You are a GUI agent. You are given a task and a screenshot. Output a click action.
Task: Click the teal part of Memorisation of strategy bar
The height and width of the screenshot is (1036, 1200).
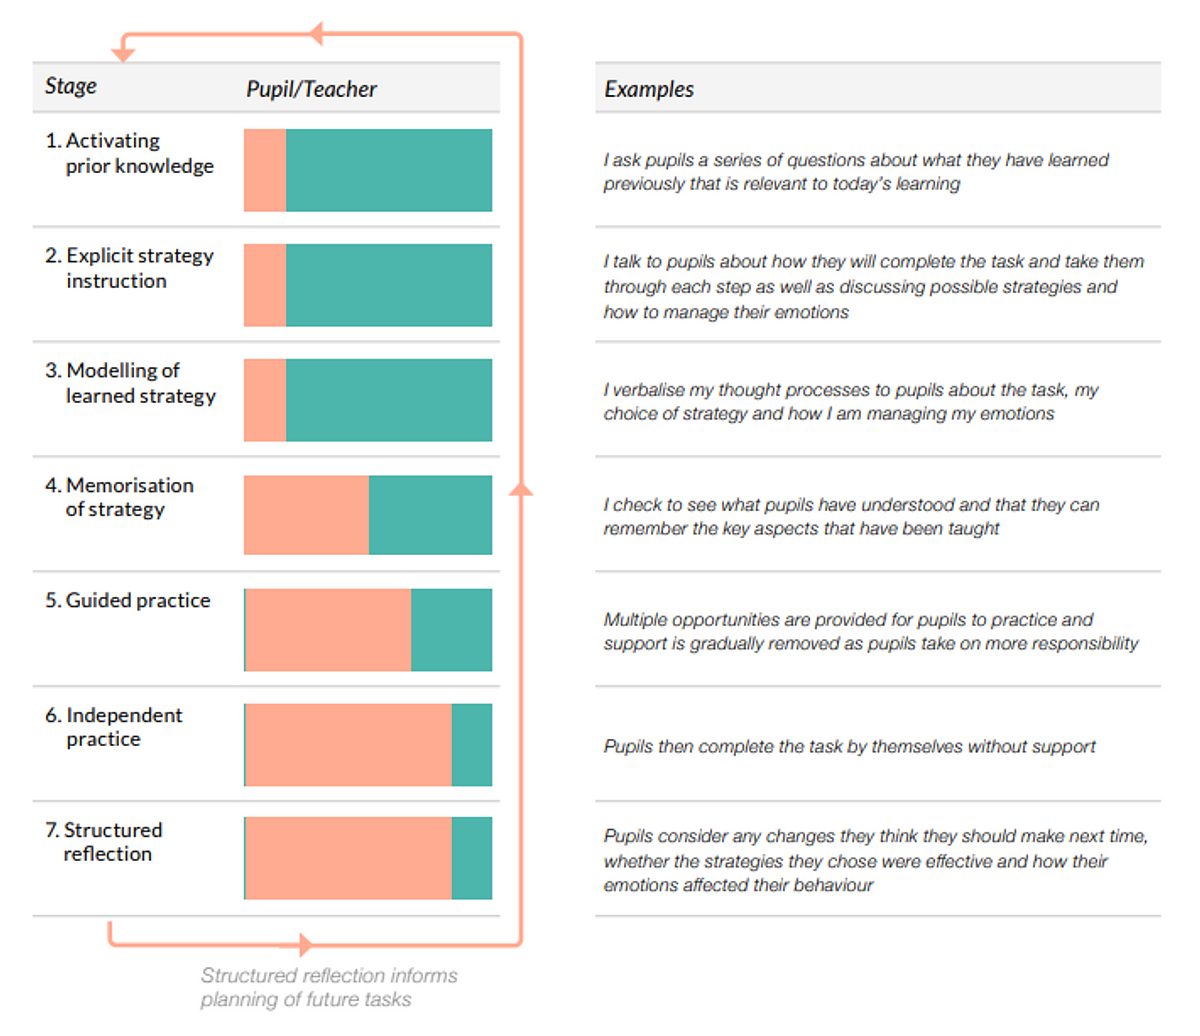click(430, 515)
